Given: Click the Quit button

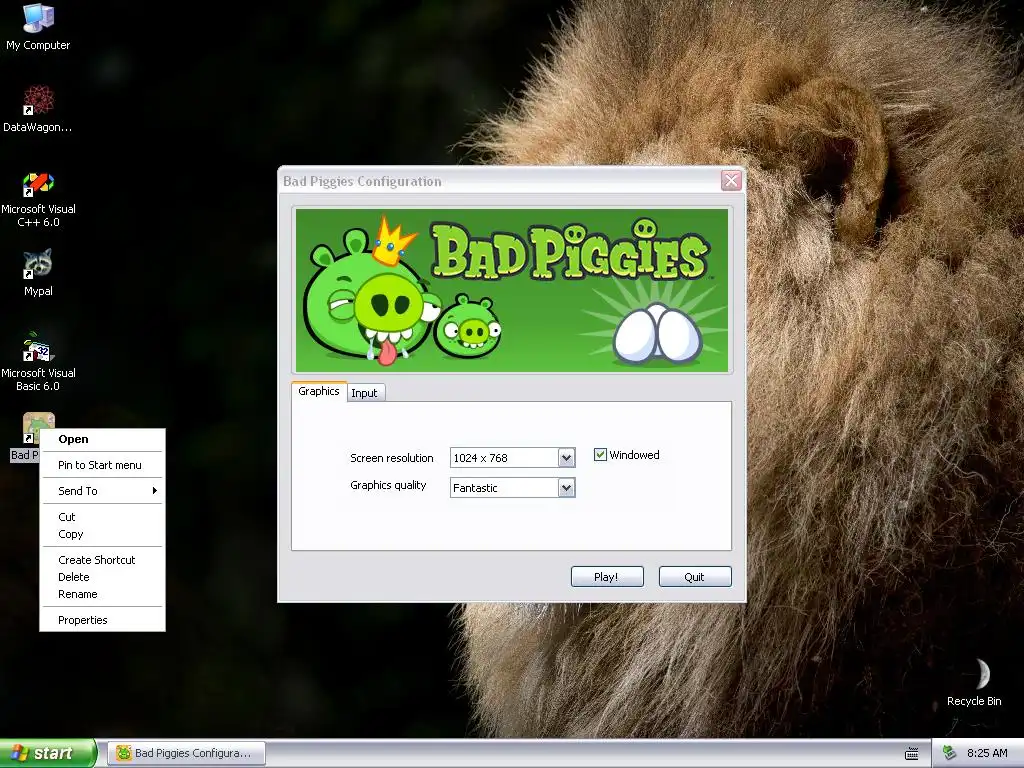Looking at the screenshot, I should click(695, 577).
